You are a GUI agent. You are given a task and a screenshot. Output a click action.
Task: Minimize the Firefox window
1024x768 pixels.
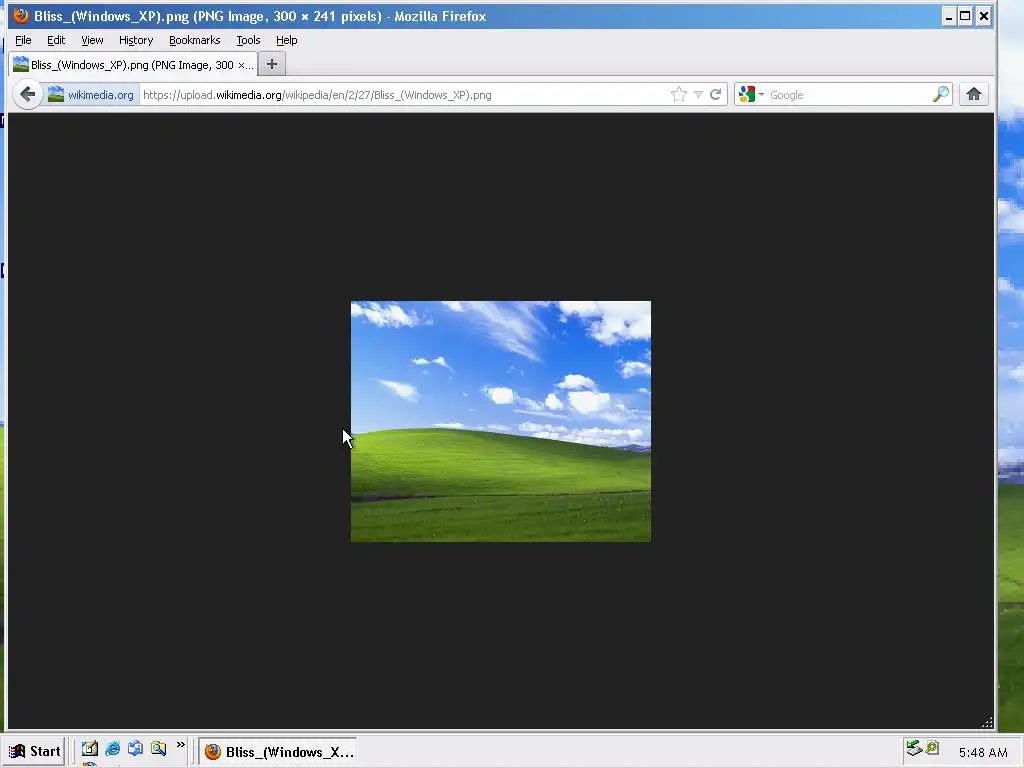(948, 16)
